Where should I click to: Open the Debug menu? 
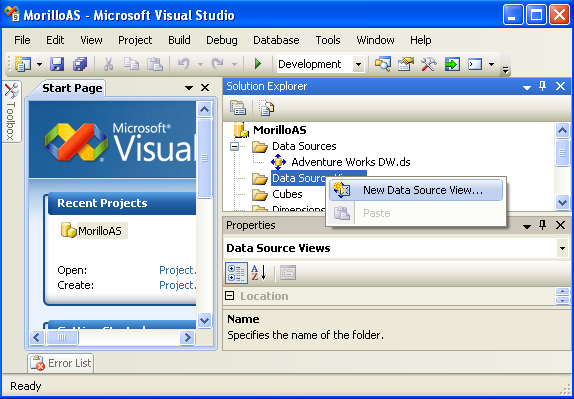point(221,40)
